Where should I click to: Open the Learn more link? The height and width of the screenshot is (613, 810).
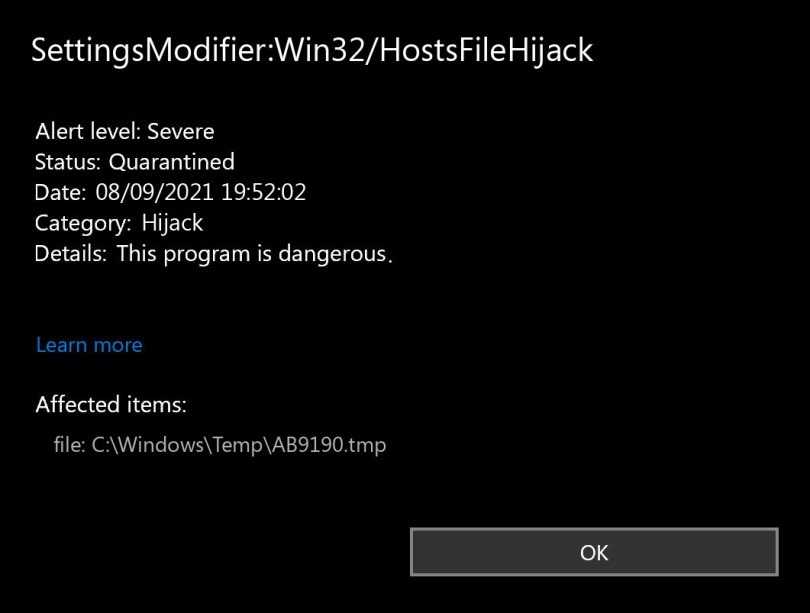pos(89,345)
